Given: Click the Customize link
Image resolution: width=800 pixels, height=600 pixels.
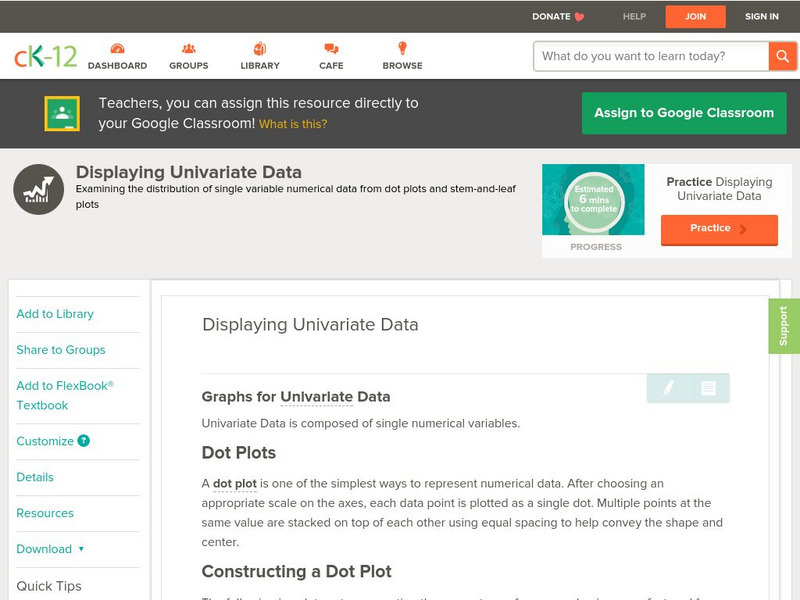Looking at the screenshot, I should coord(45,441).
